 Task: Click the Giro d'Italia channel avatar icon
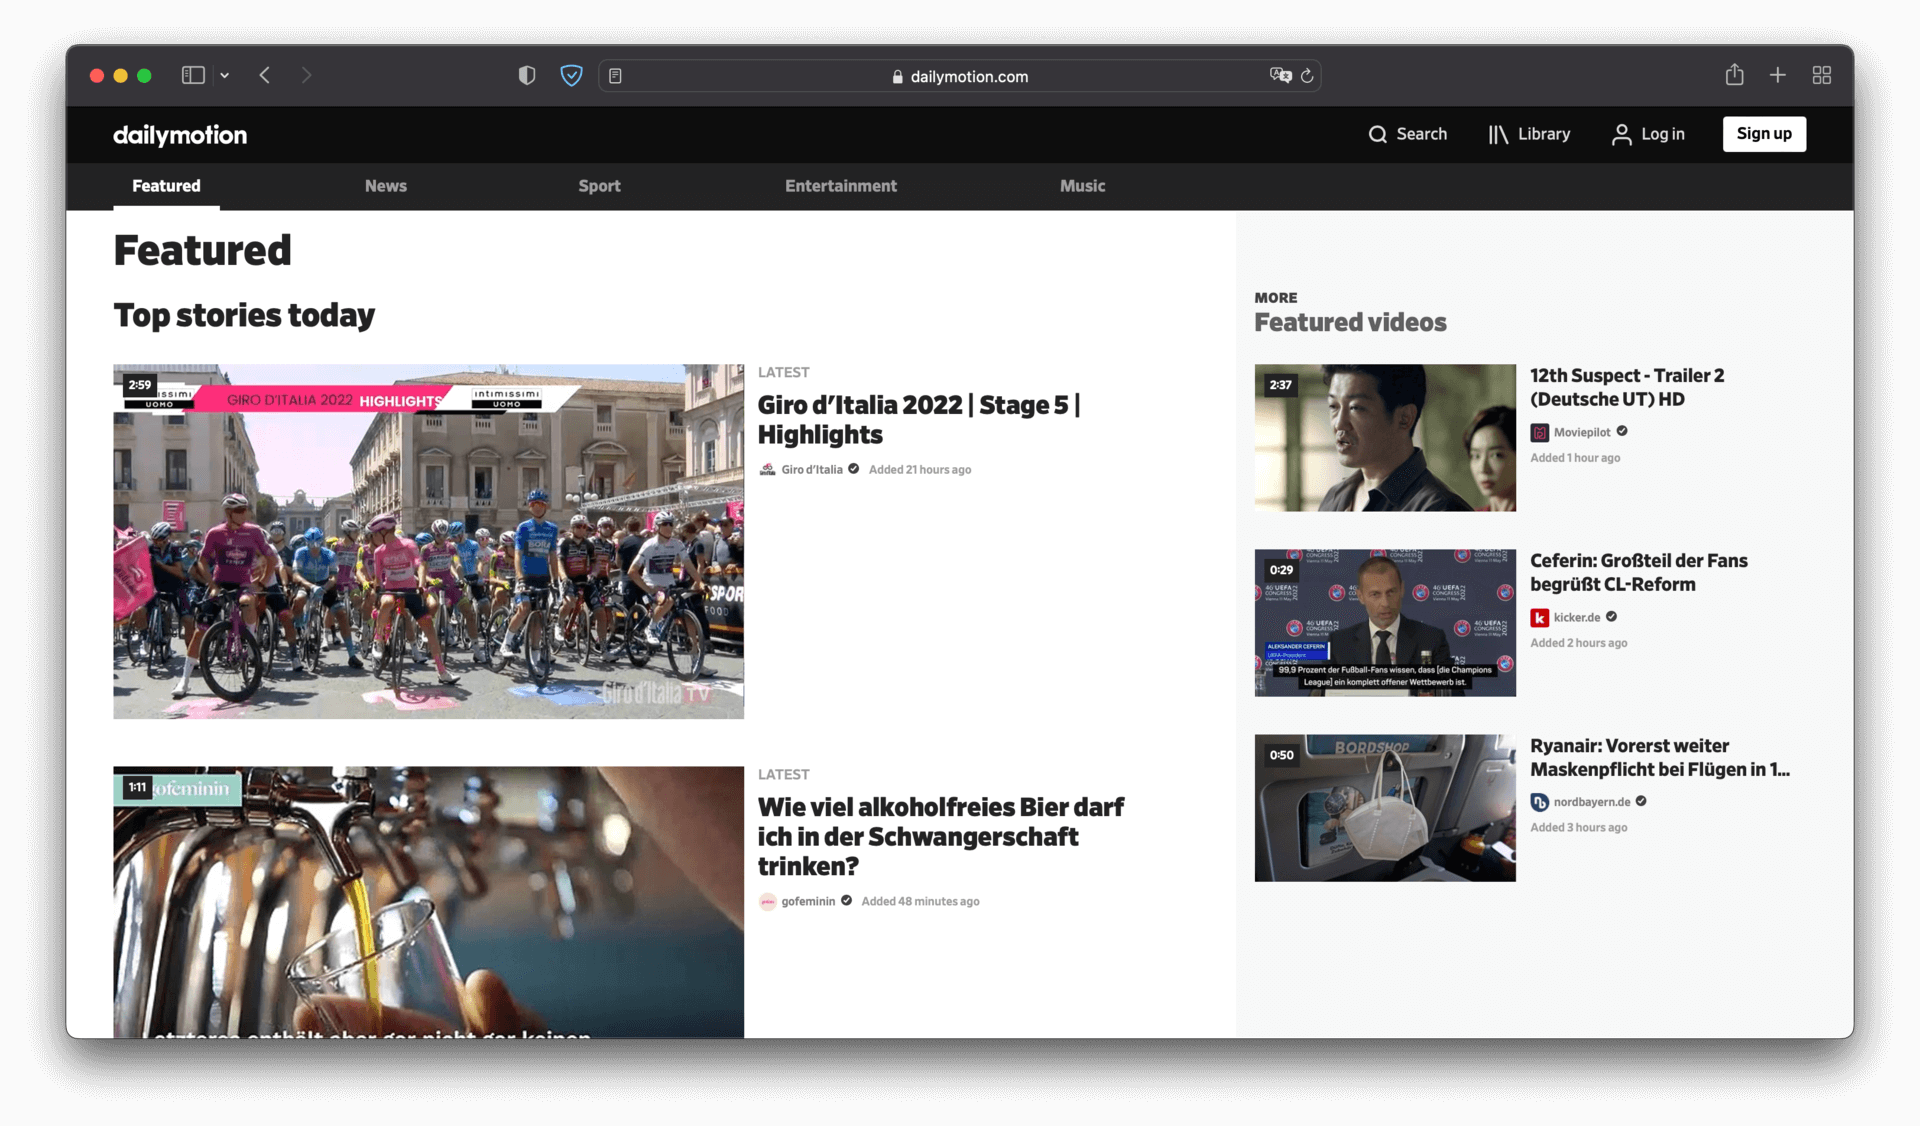pos(767,469)
